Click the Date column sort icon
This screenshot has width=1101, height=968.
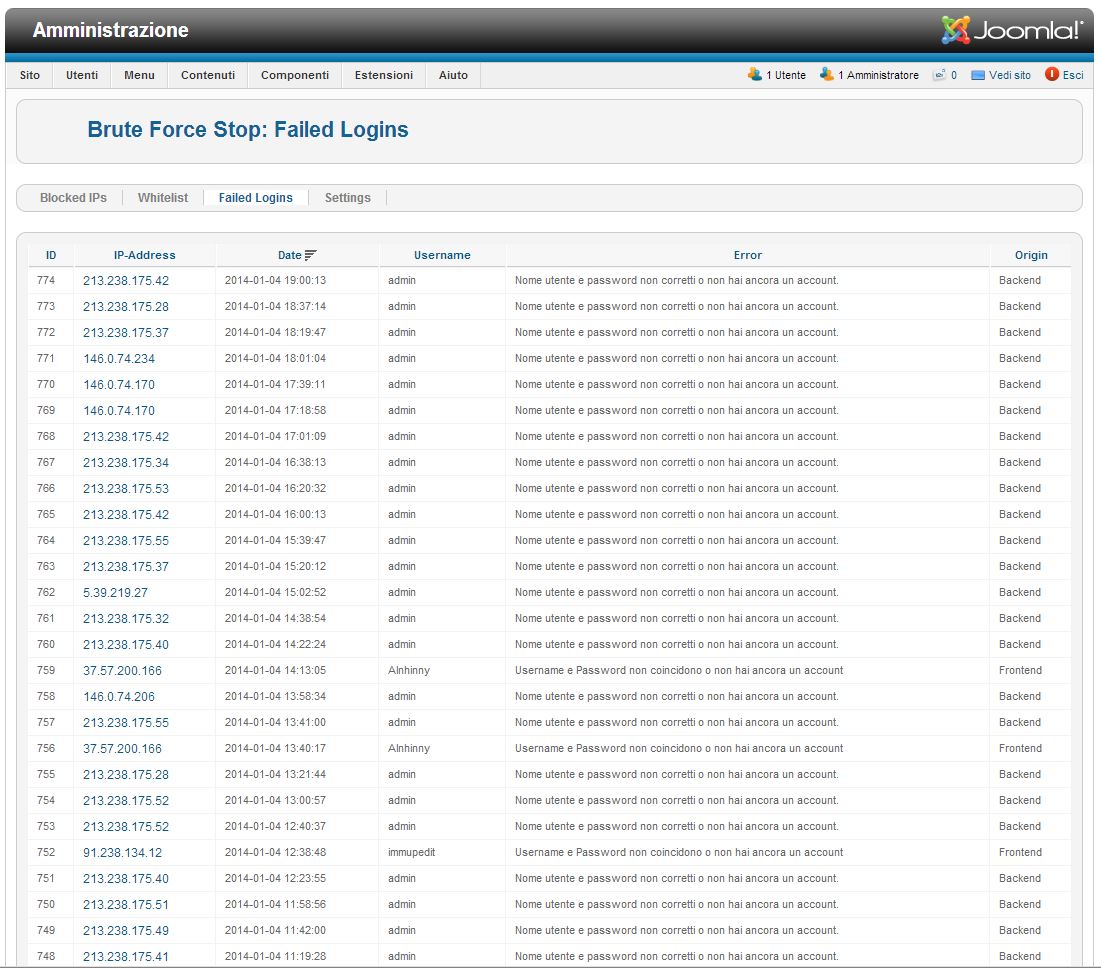tap(310, 256)
